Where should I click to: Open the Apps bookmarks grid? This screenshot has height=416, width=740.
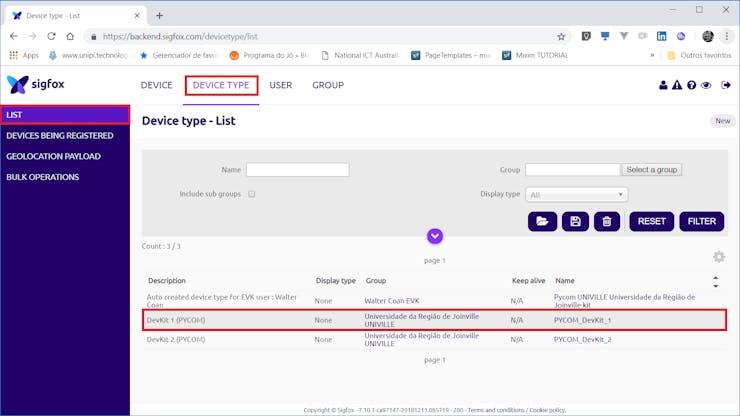click(24, 55)
